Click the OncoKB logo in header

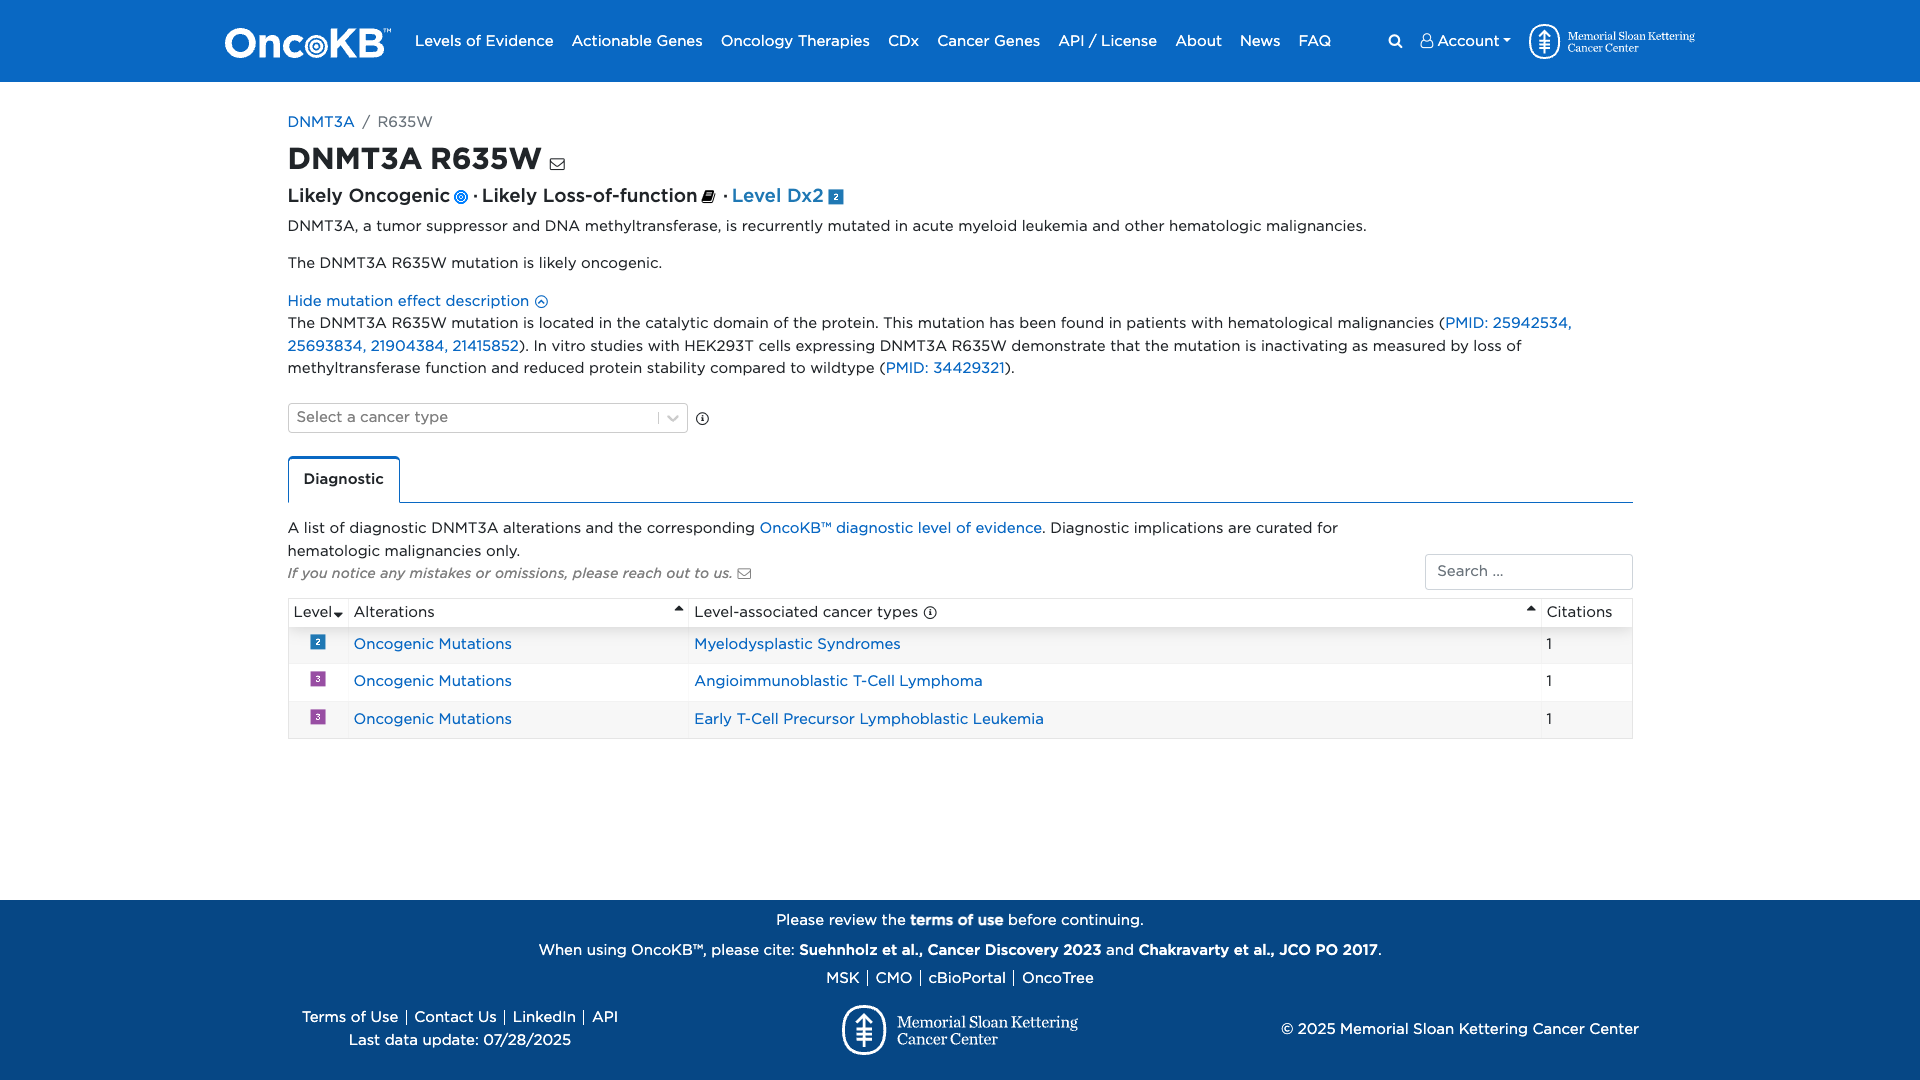point(308,42)
